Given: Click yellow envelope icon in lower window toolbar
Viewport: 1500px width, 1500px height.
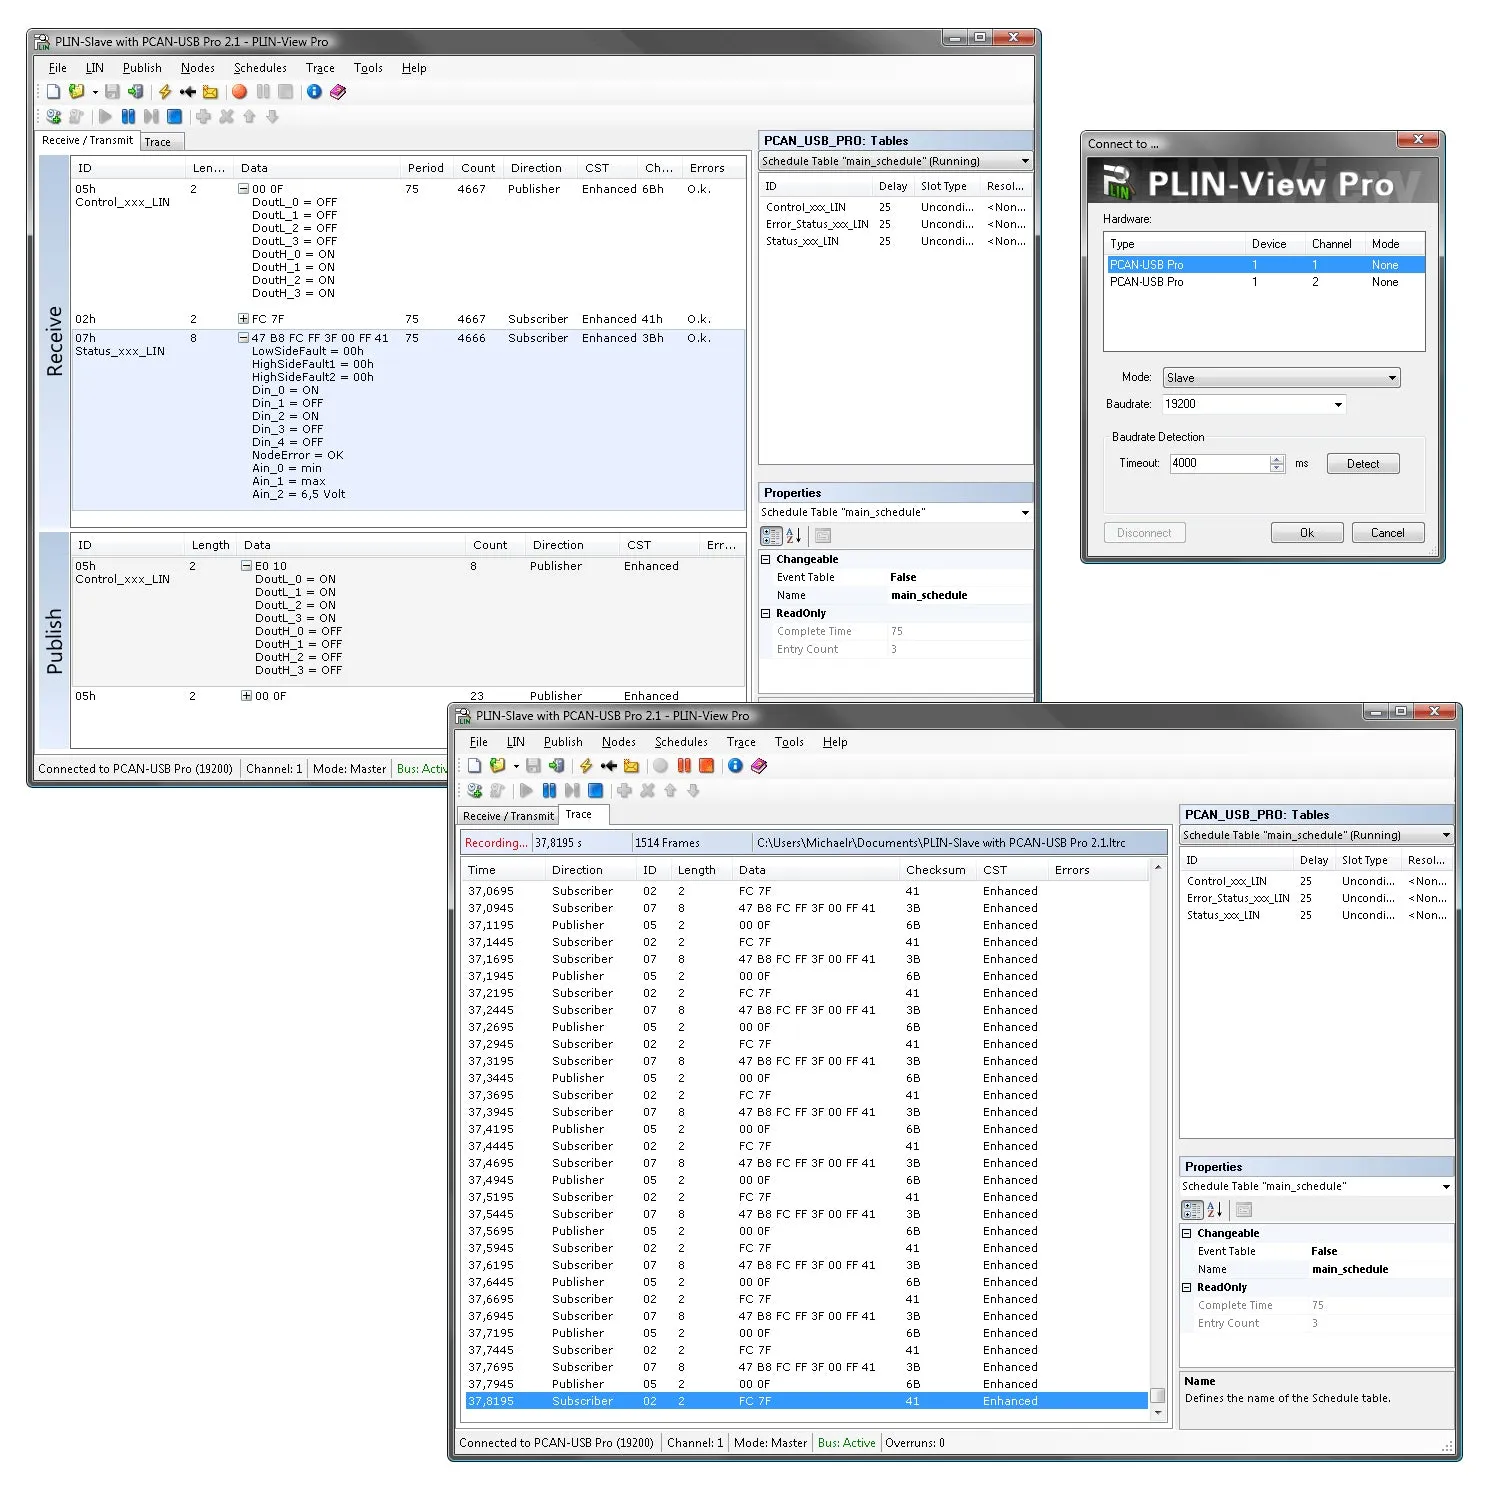Looking at the screenshot, I should tap(631, 766).
